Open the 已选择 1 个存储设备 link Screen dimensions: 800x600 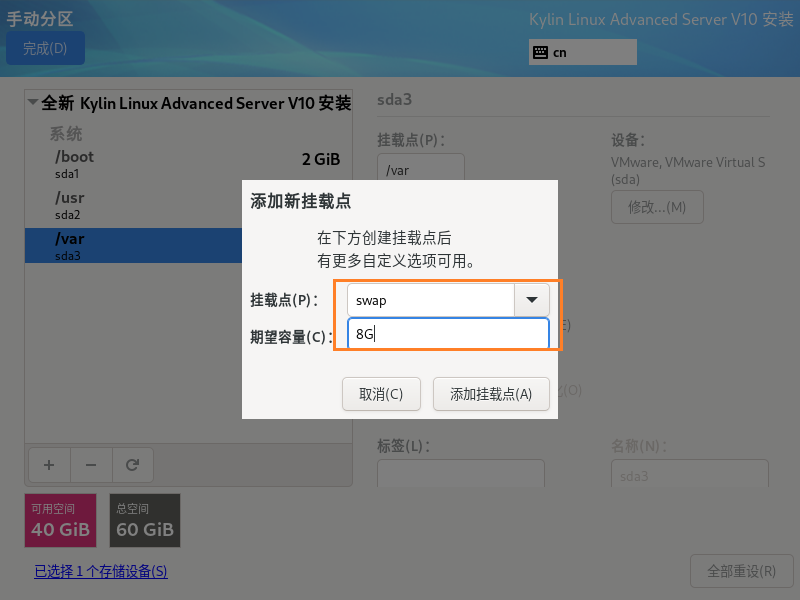[101, 571]
